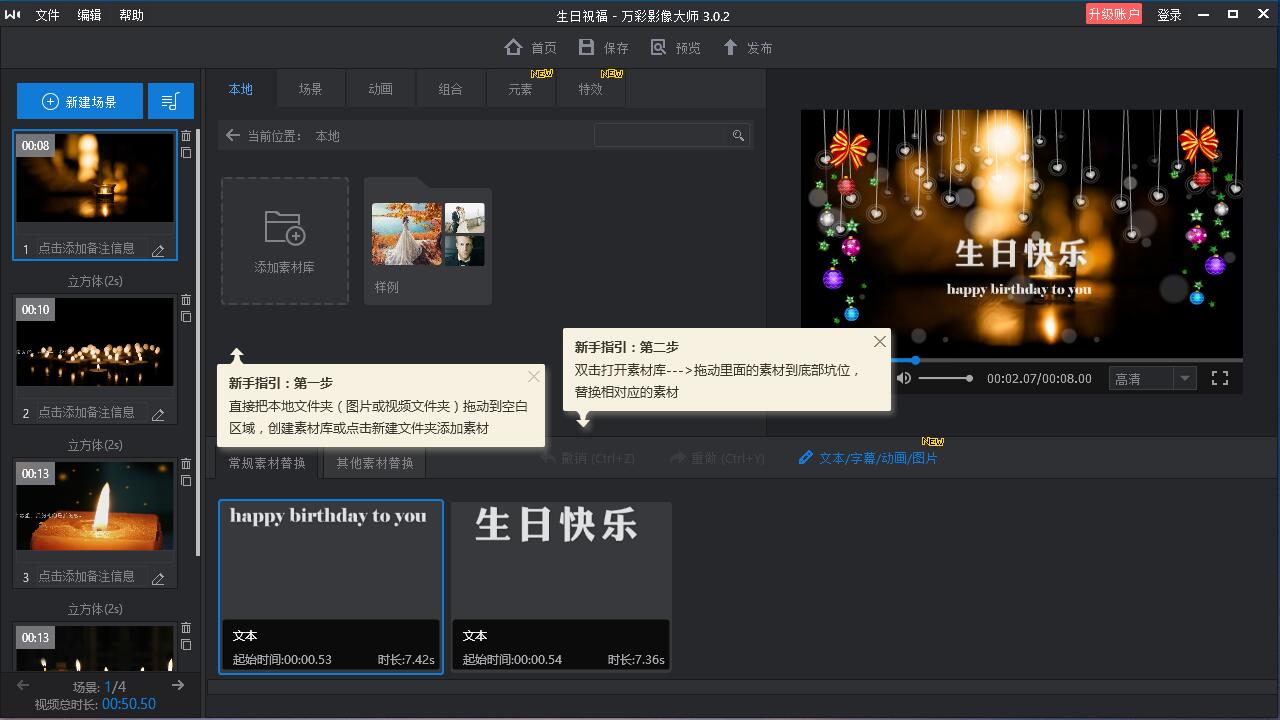Dismiss the 新手指引 second step tooltip
The width and height of the screenshot is (1280, 720).
(x=879, y=341)
